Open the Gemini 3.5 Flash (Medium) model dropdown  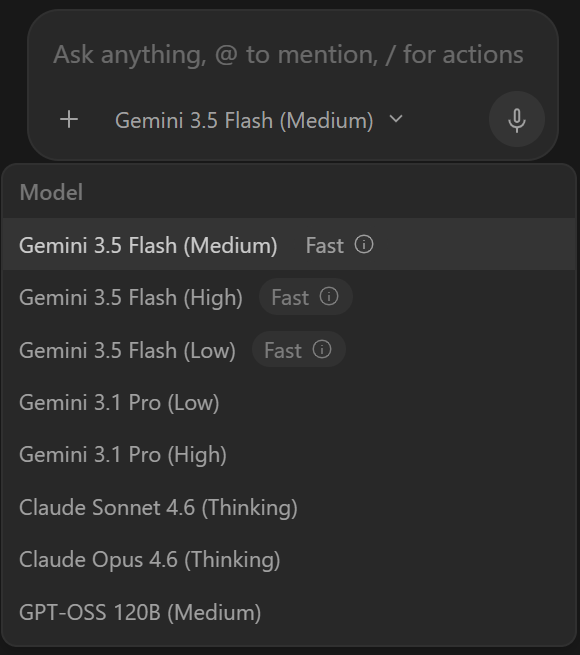point(259,120)
